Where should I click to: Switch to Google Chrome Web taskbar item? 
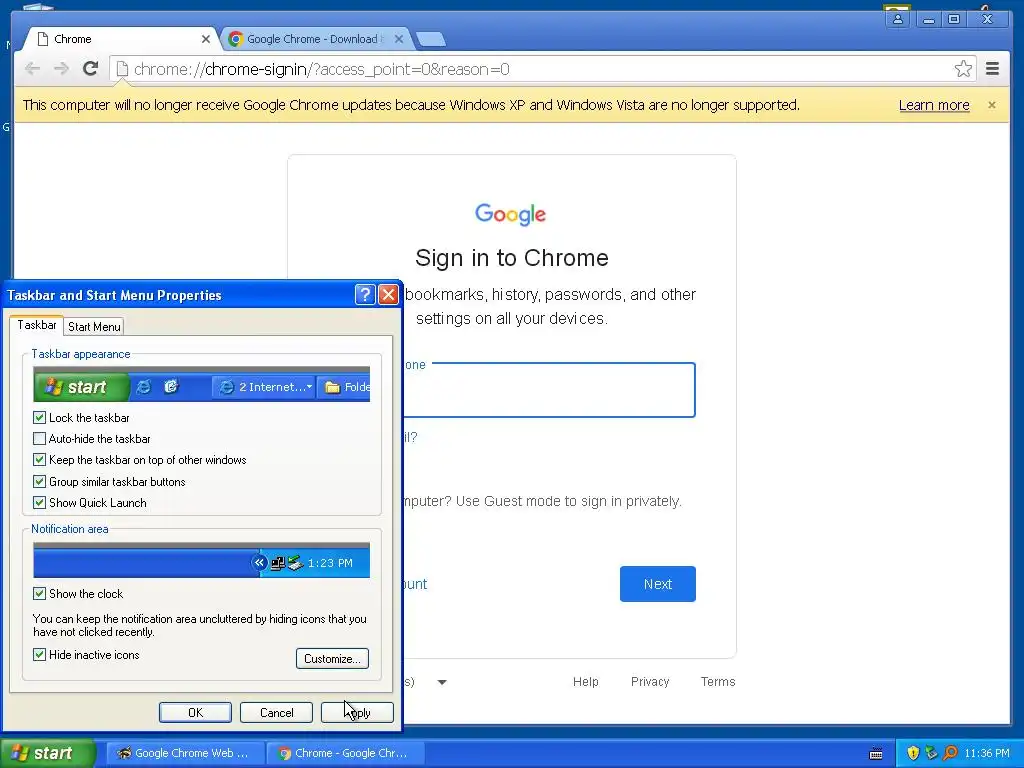(x=185, y=753)
